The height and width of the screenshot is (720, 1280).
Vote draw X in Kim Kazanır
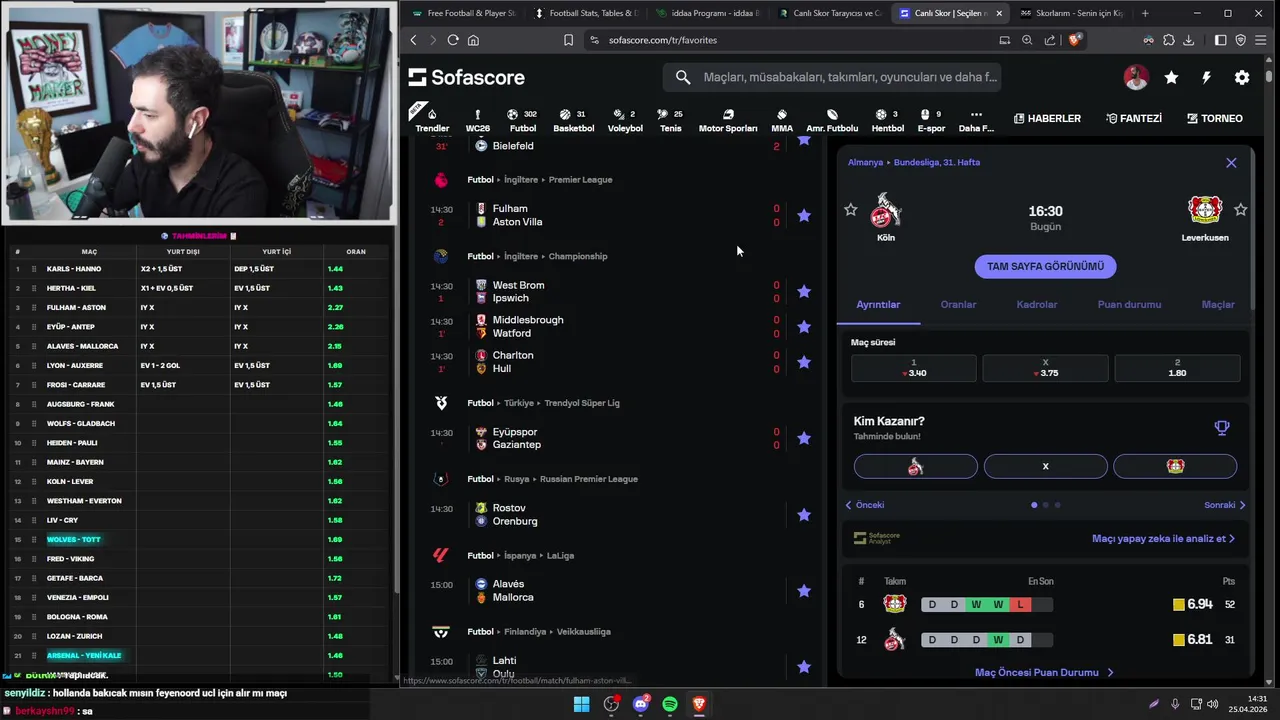tap(1045, 466)
